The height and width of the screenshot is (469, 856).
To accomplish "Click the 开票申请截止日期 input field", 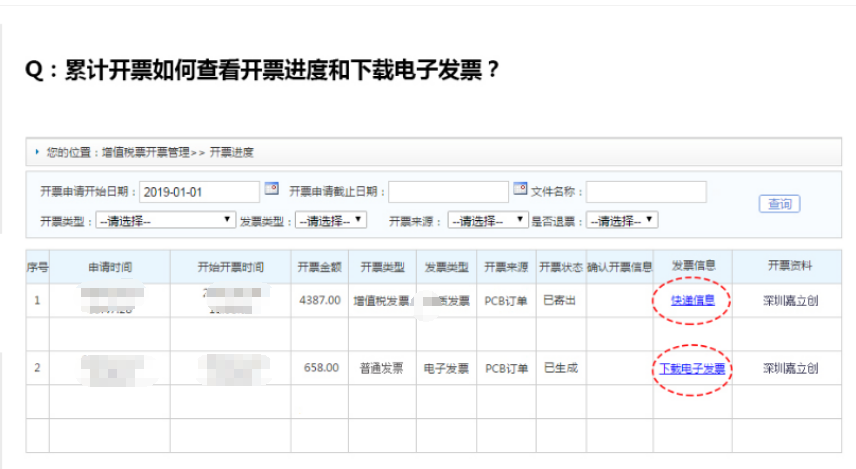I will (x=448, y=191).
